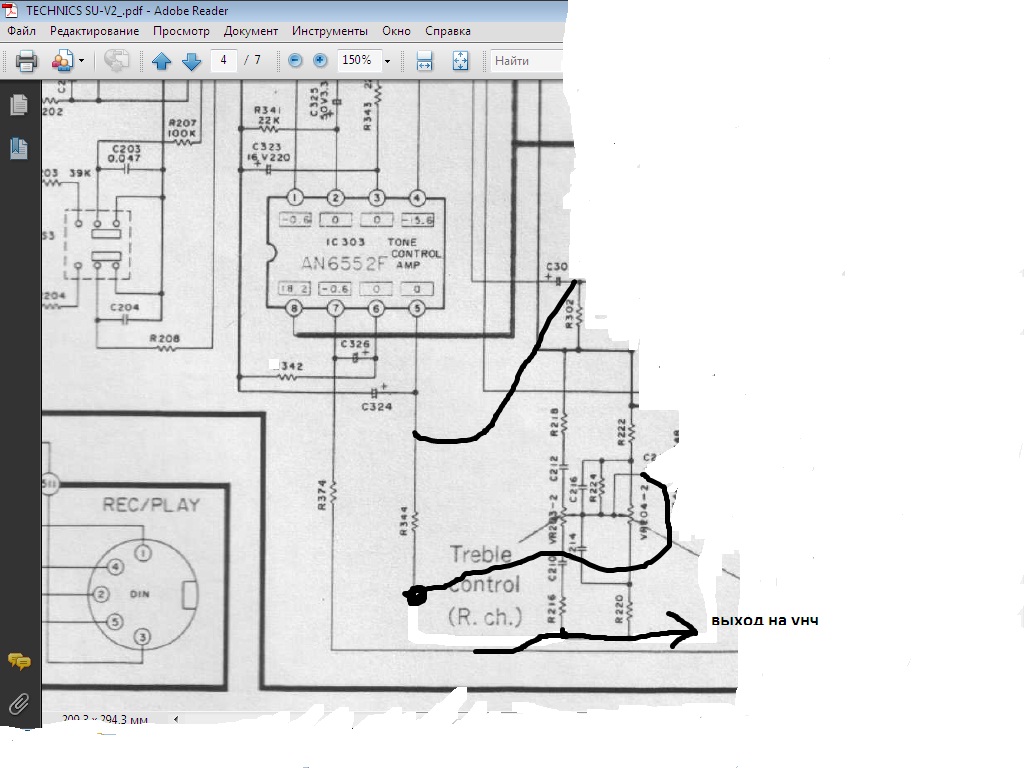The height and width of the screenshot is (768, 1024).
Task: Click the C324 capacitor label
Action: point(377,406)
